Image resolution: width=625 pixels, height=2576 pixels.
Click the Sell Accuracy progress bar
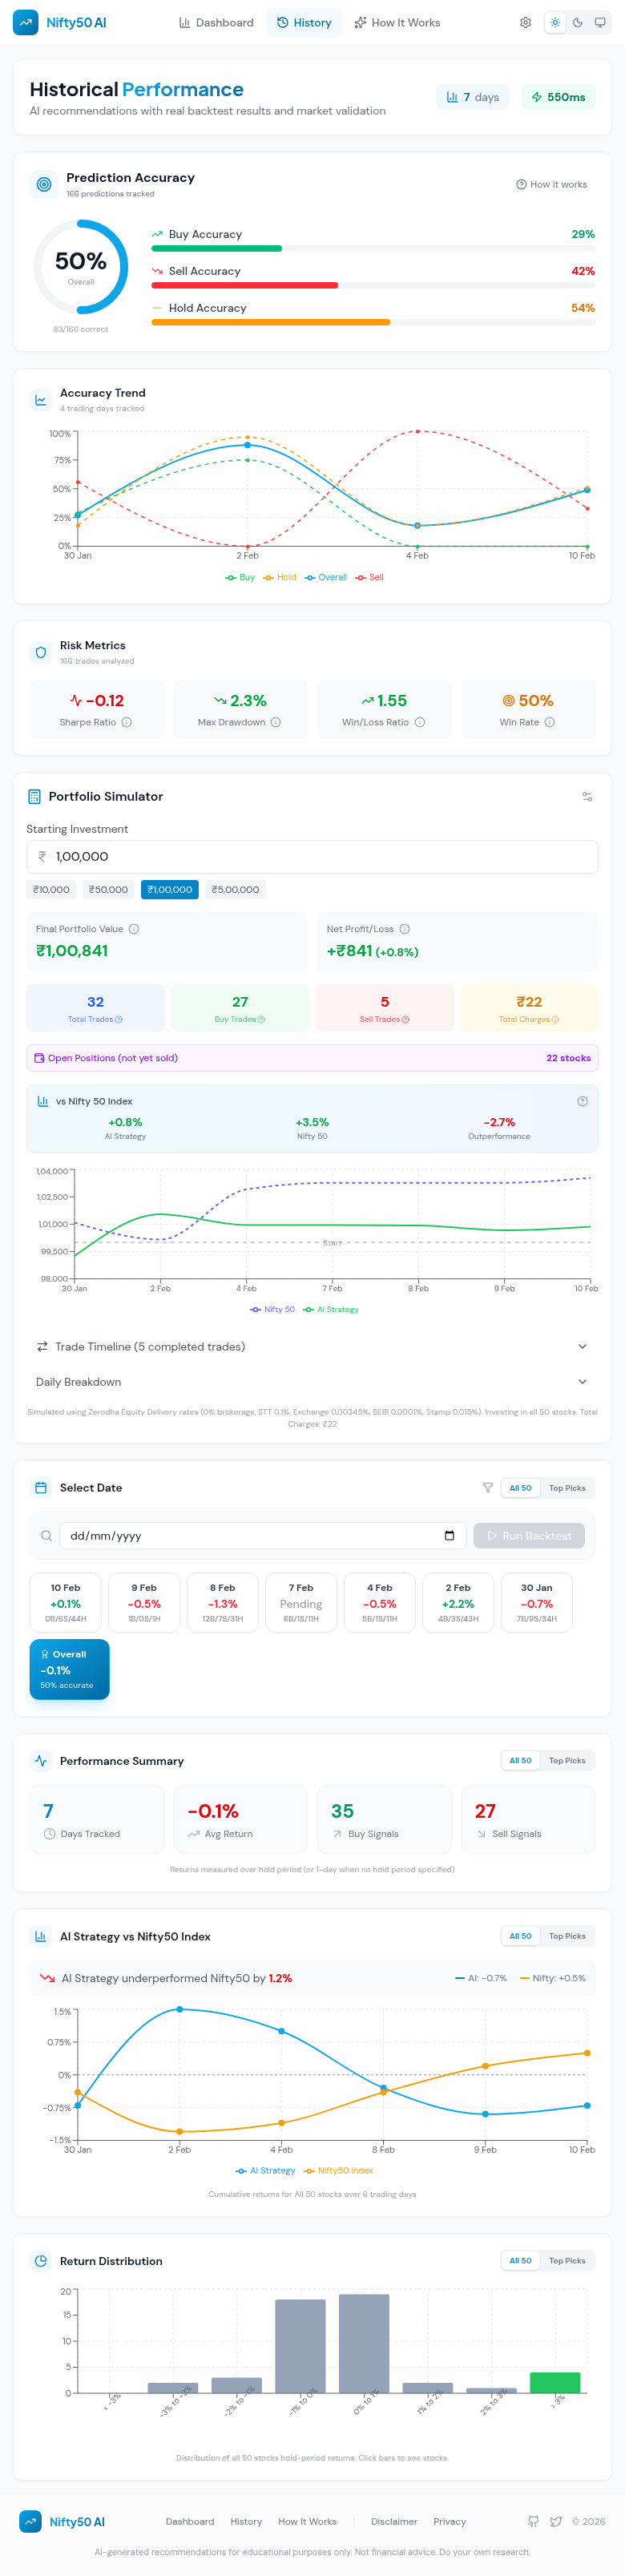pyautogui.click(x=373, y=285)
